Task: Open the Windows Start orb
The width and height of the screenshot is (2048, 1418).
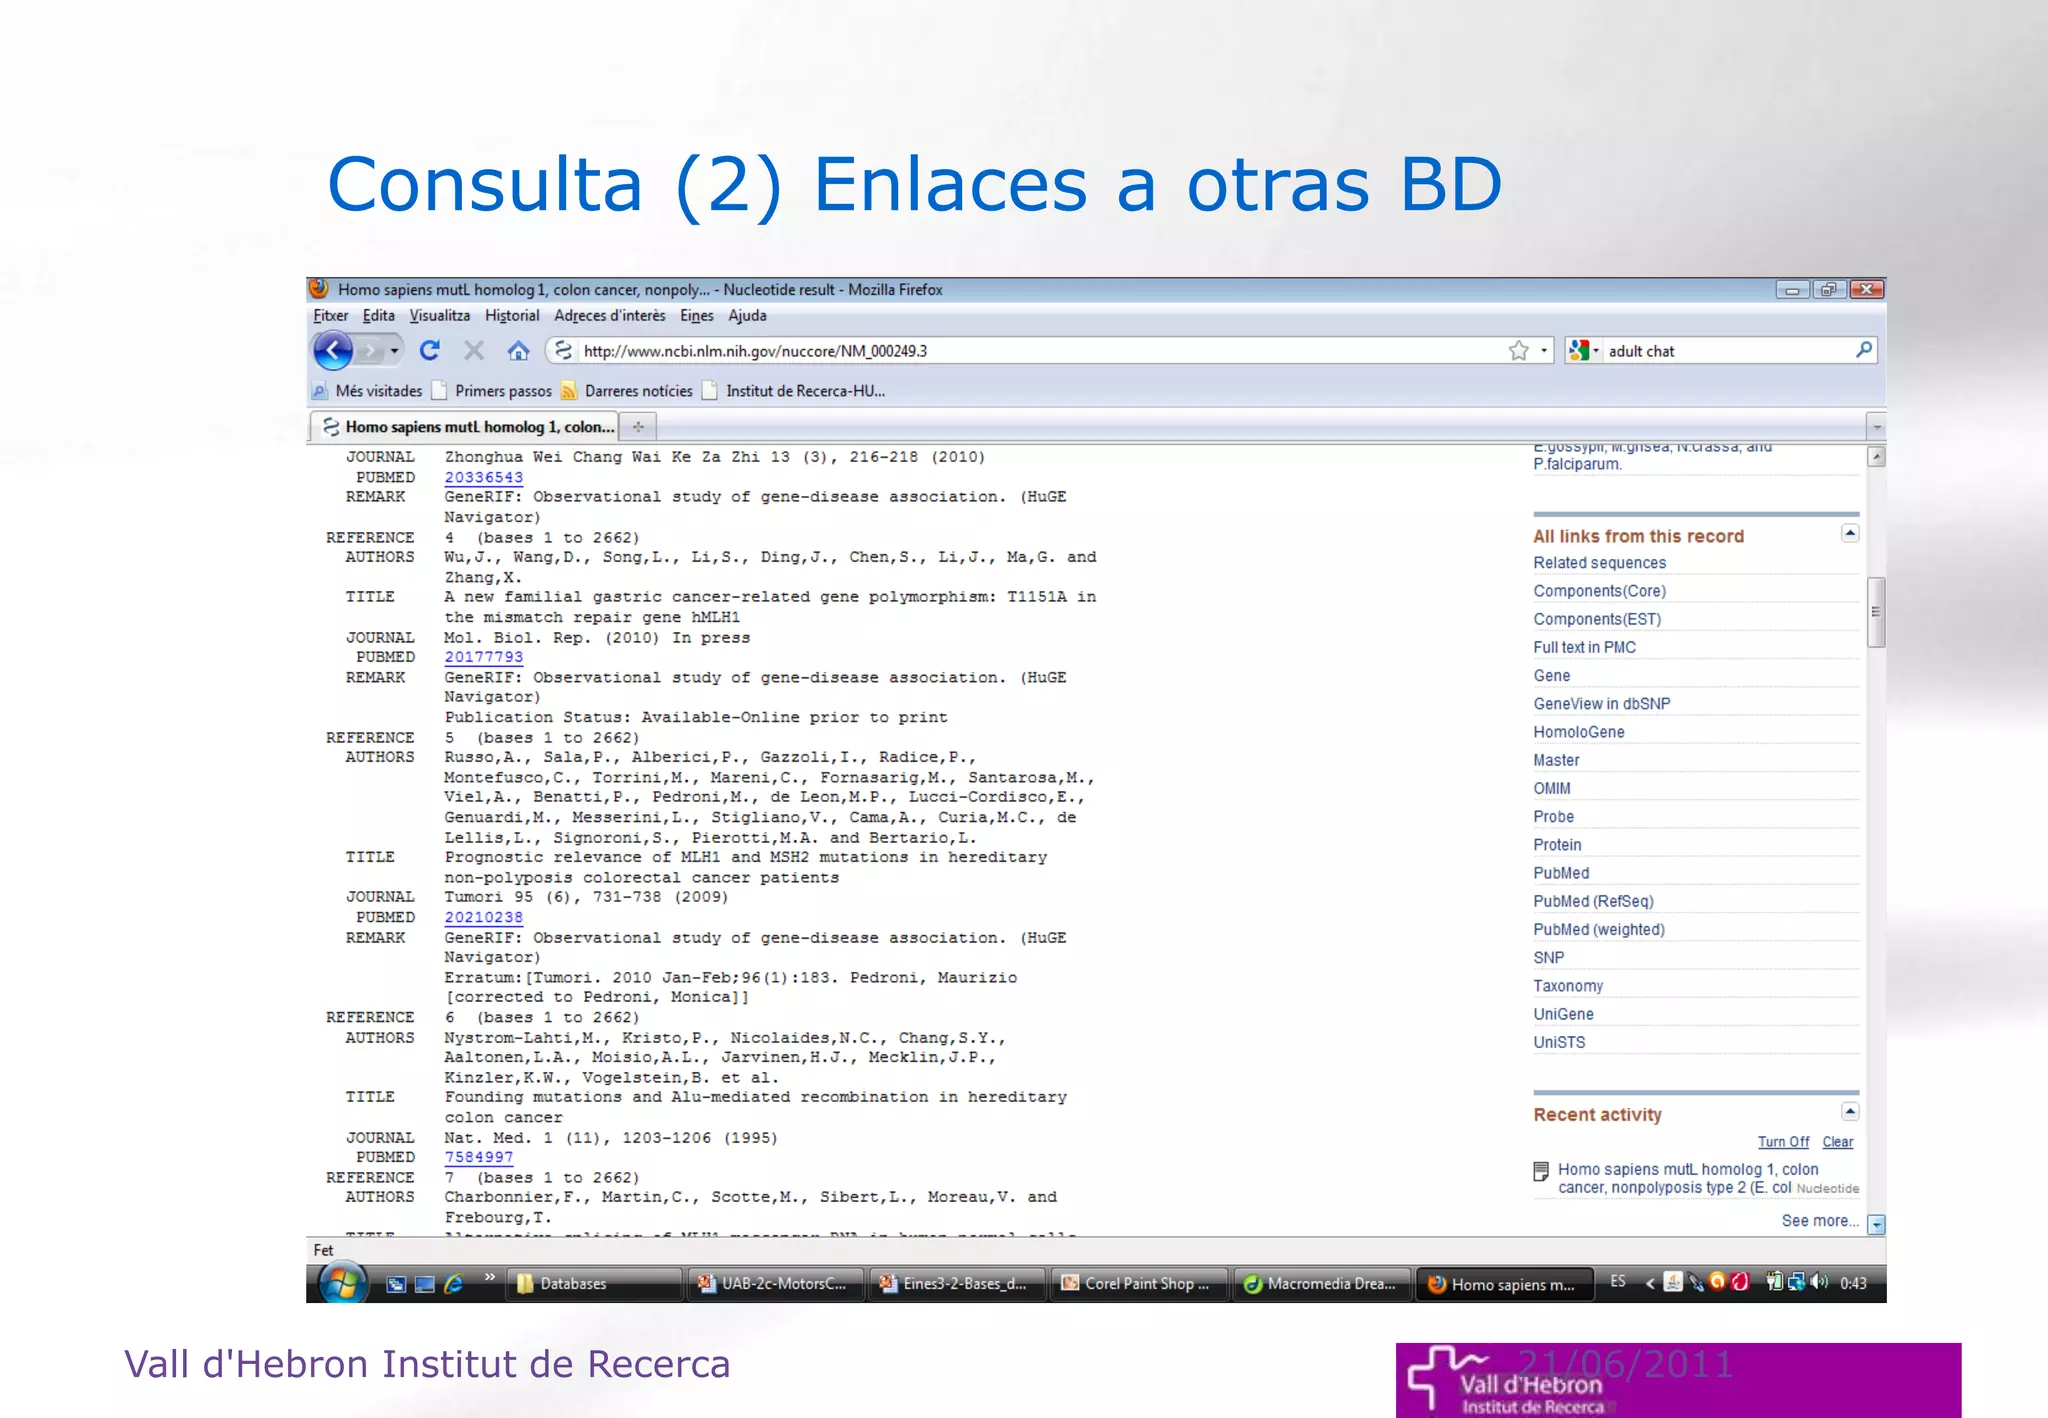Action: click(x=342, y=1283)
